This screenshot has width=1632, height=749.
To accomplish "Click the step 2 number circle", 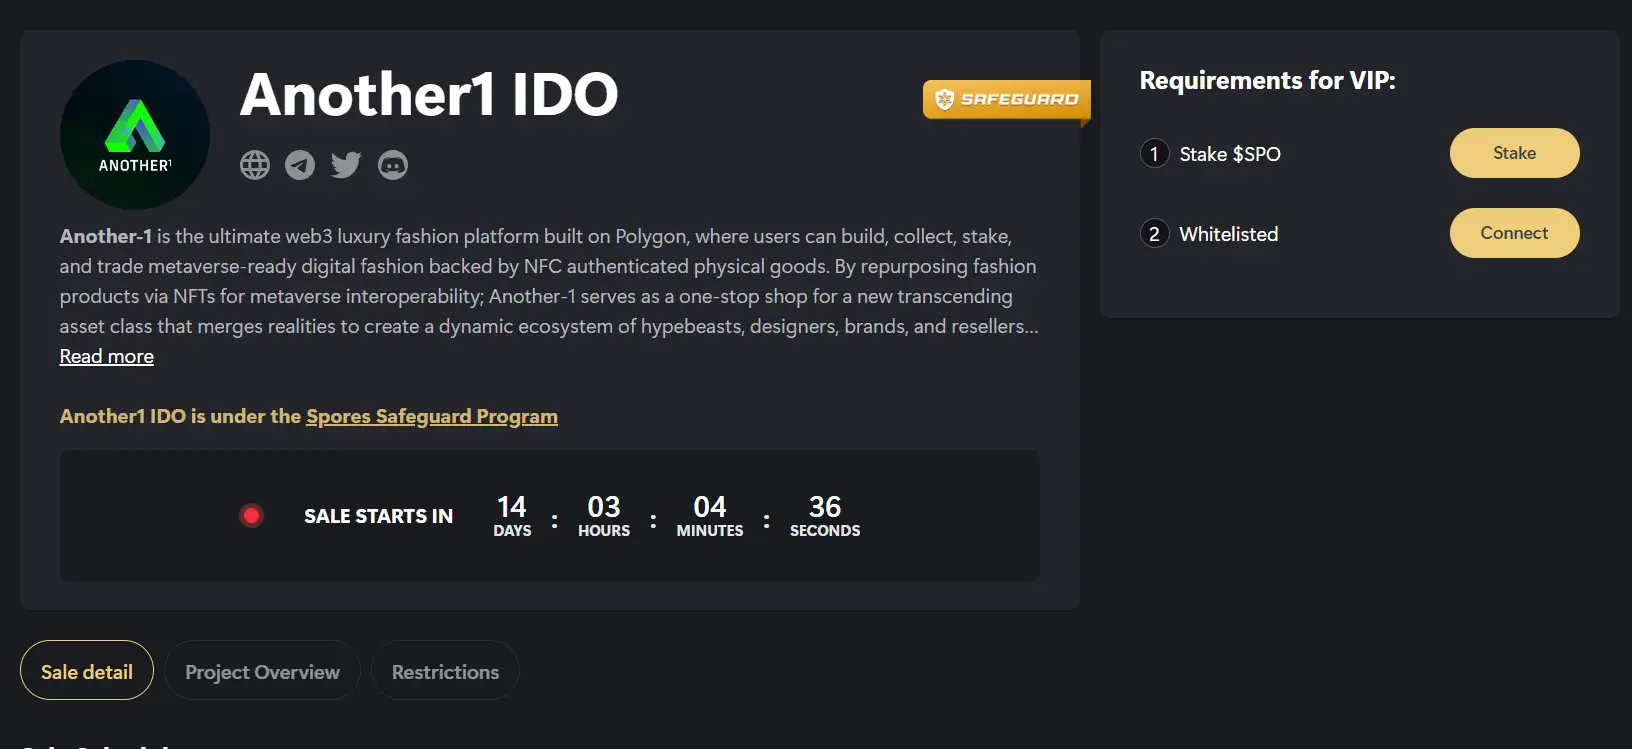I will pos(1154,234).
